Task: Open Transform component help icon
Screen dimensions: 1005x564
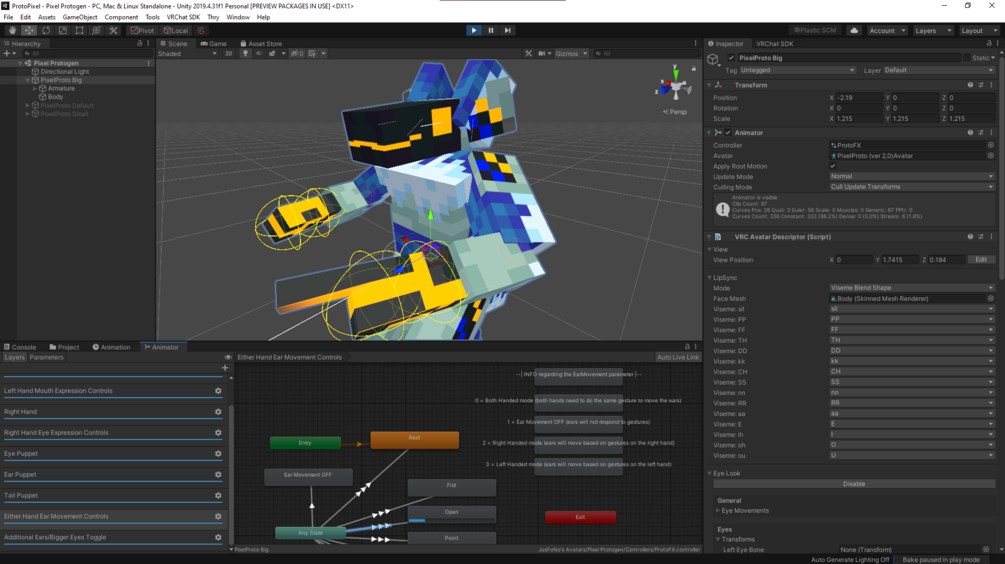Action: click(x=970, y=85)
